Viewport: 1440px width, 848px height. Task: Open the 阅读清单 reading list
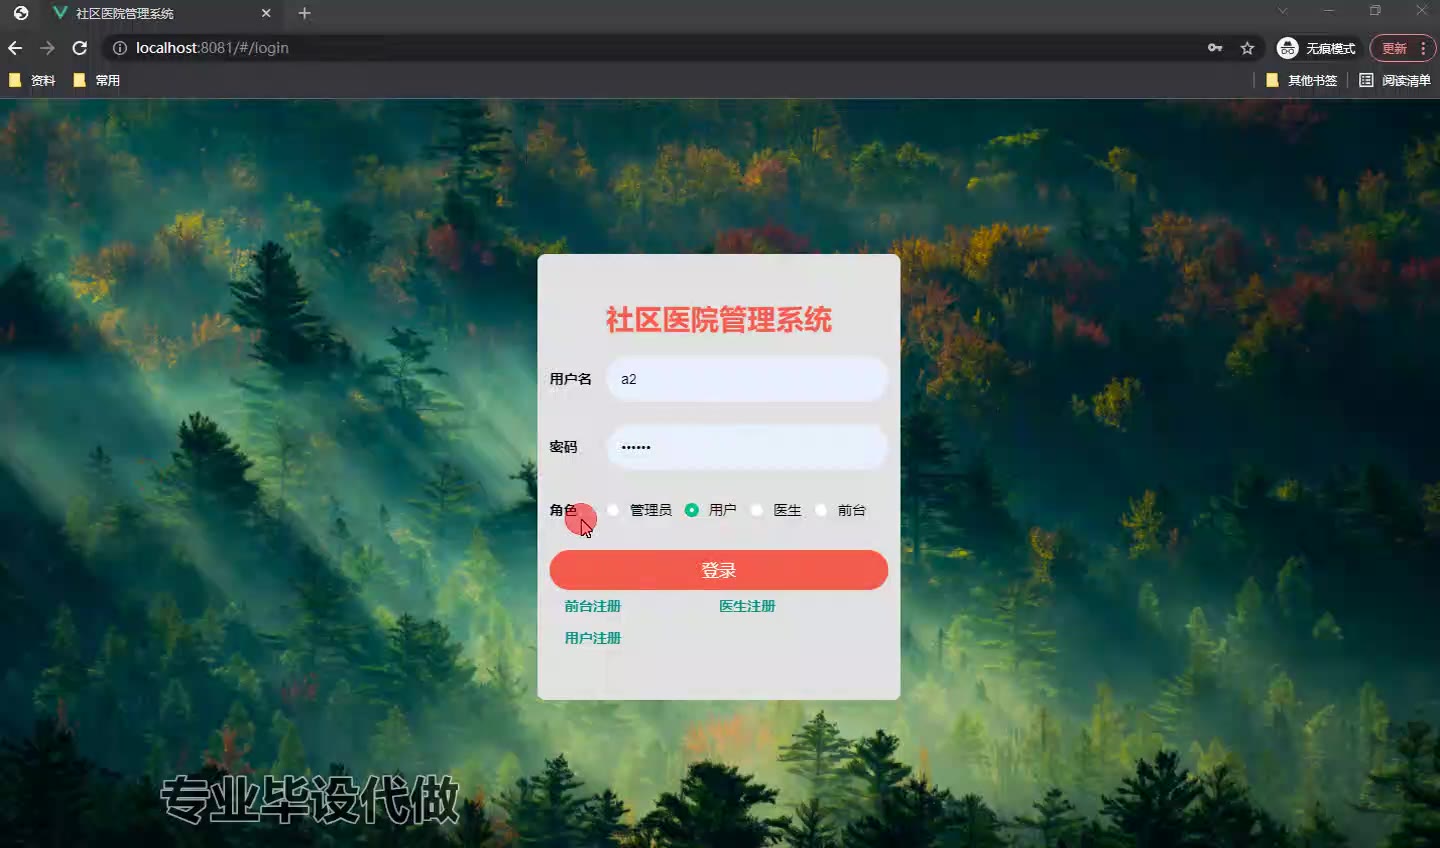(x=1395, y=80)
